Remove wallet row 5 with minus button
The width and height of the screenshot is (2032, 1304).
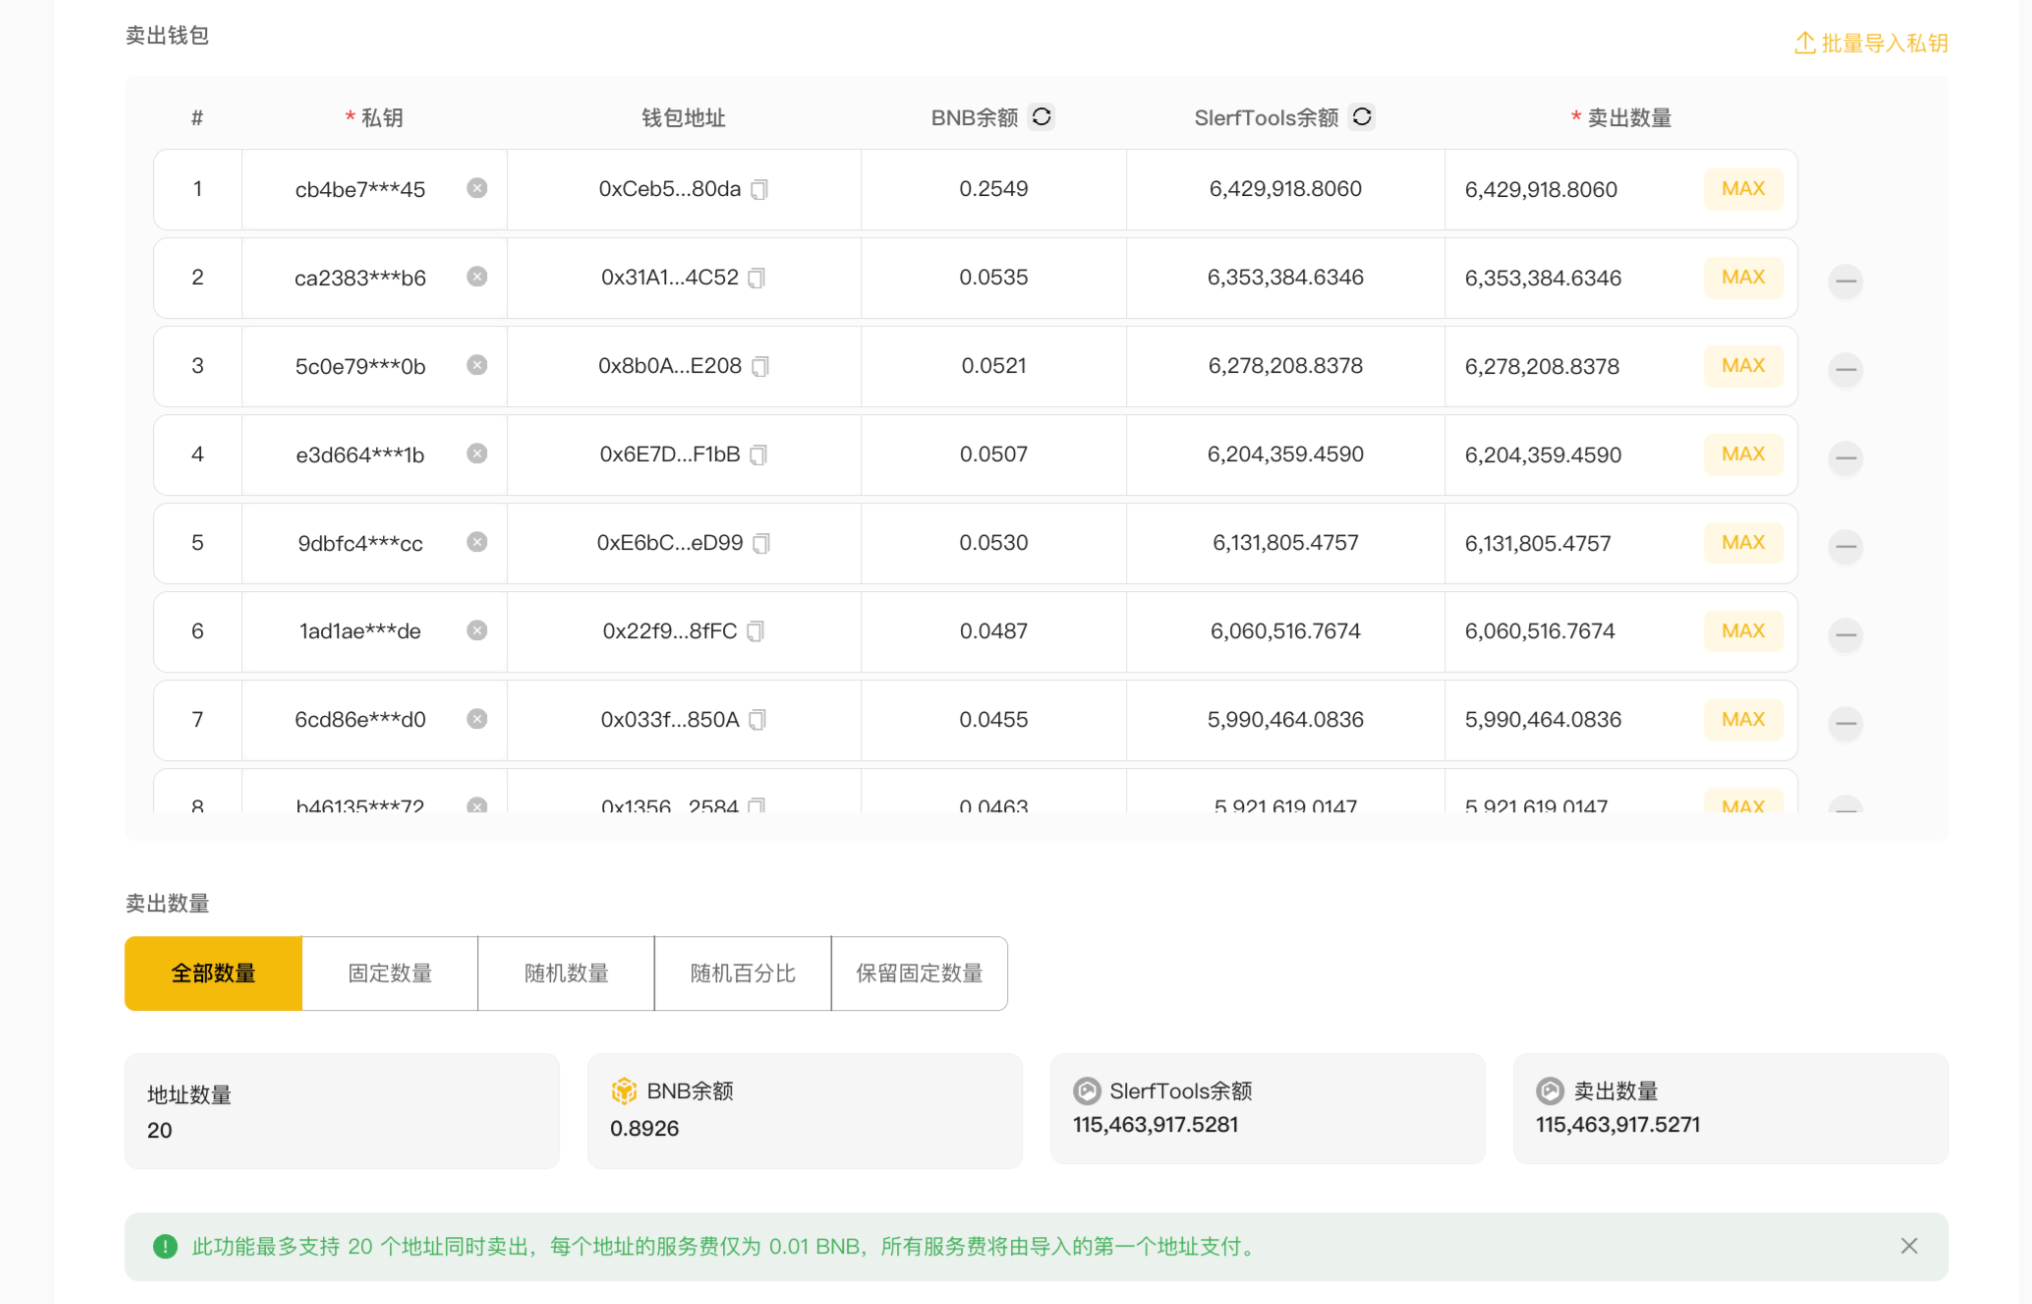point(1845,546)
